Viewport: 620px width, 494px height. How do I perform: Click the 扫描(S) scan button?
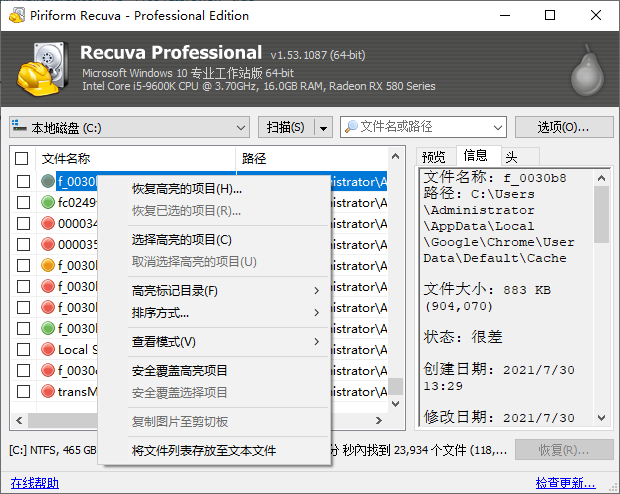(285, 127)
